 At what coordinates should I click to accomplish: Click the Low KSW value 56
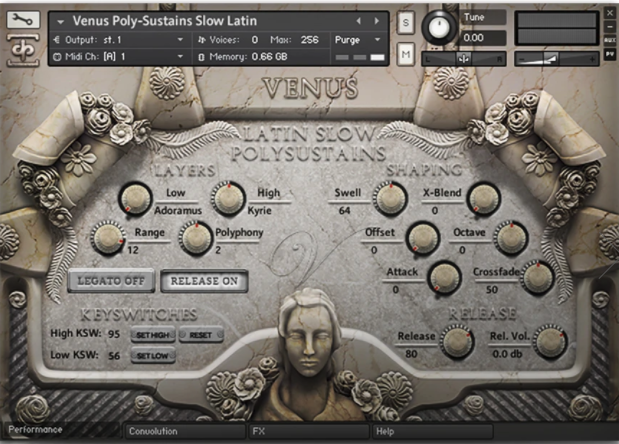[x=114, y=356]
